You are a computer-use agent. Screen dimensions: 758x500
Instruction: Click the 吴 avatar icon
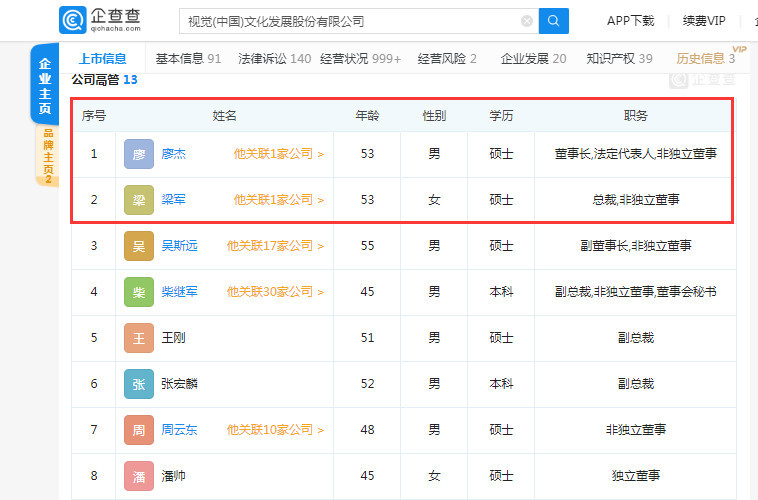[139, 246]
